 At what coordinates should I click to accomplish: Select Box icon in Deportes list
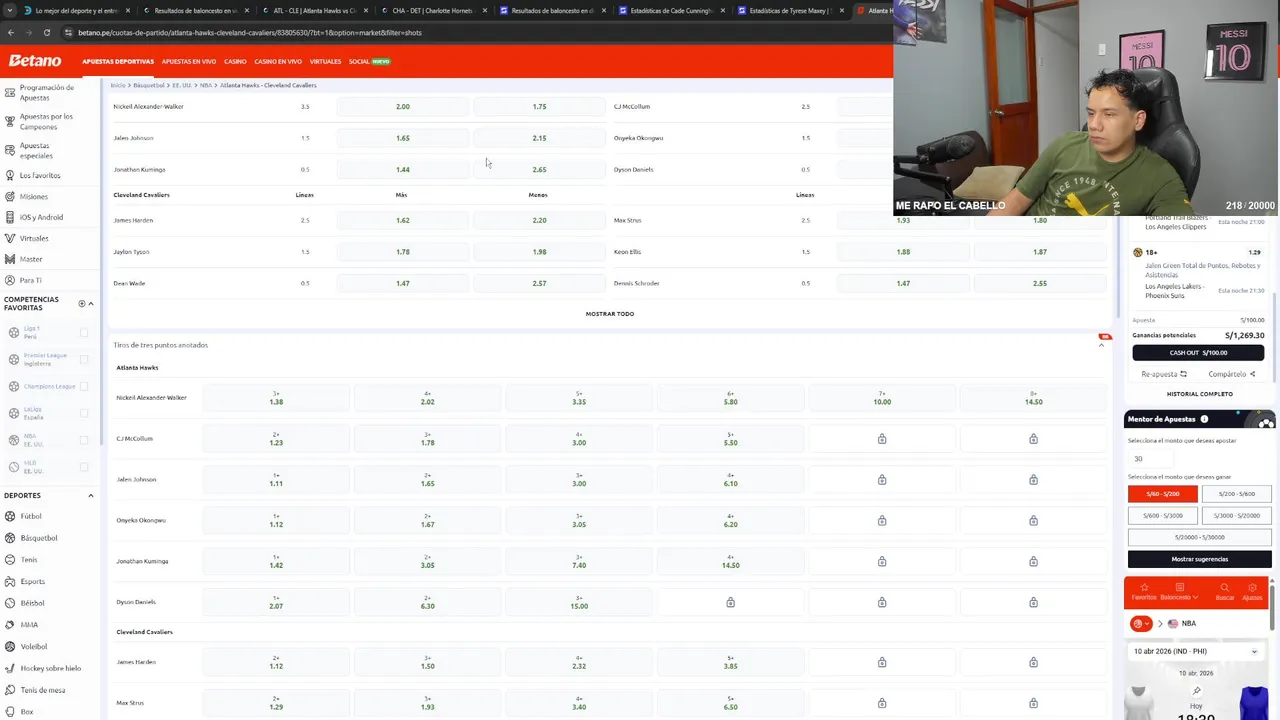click(9, 712)
